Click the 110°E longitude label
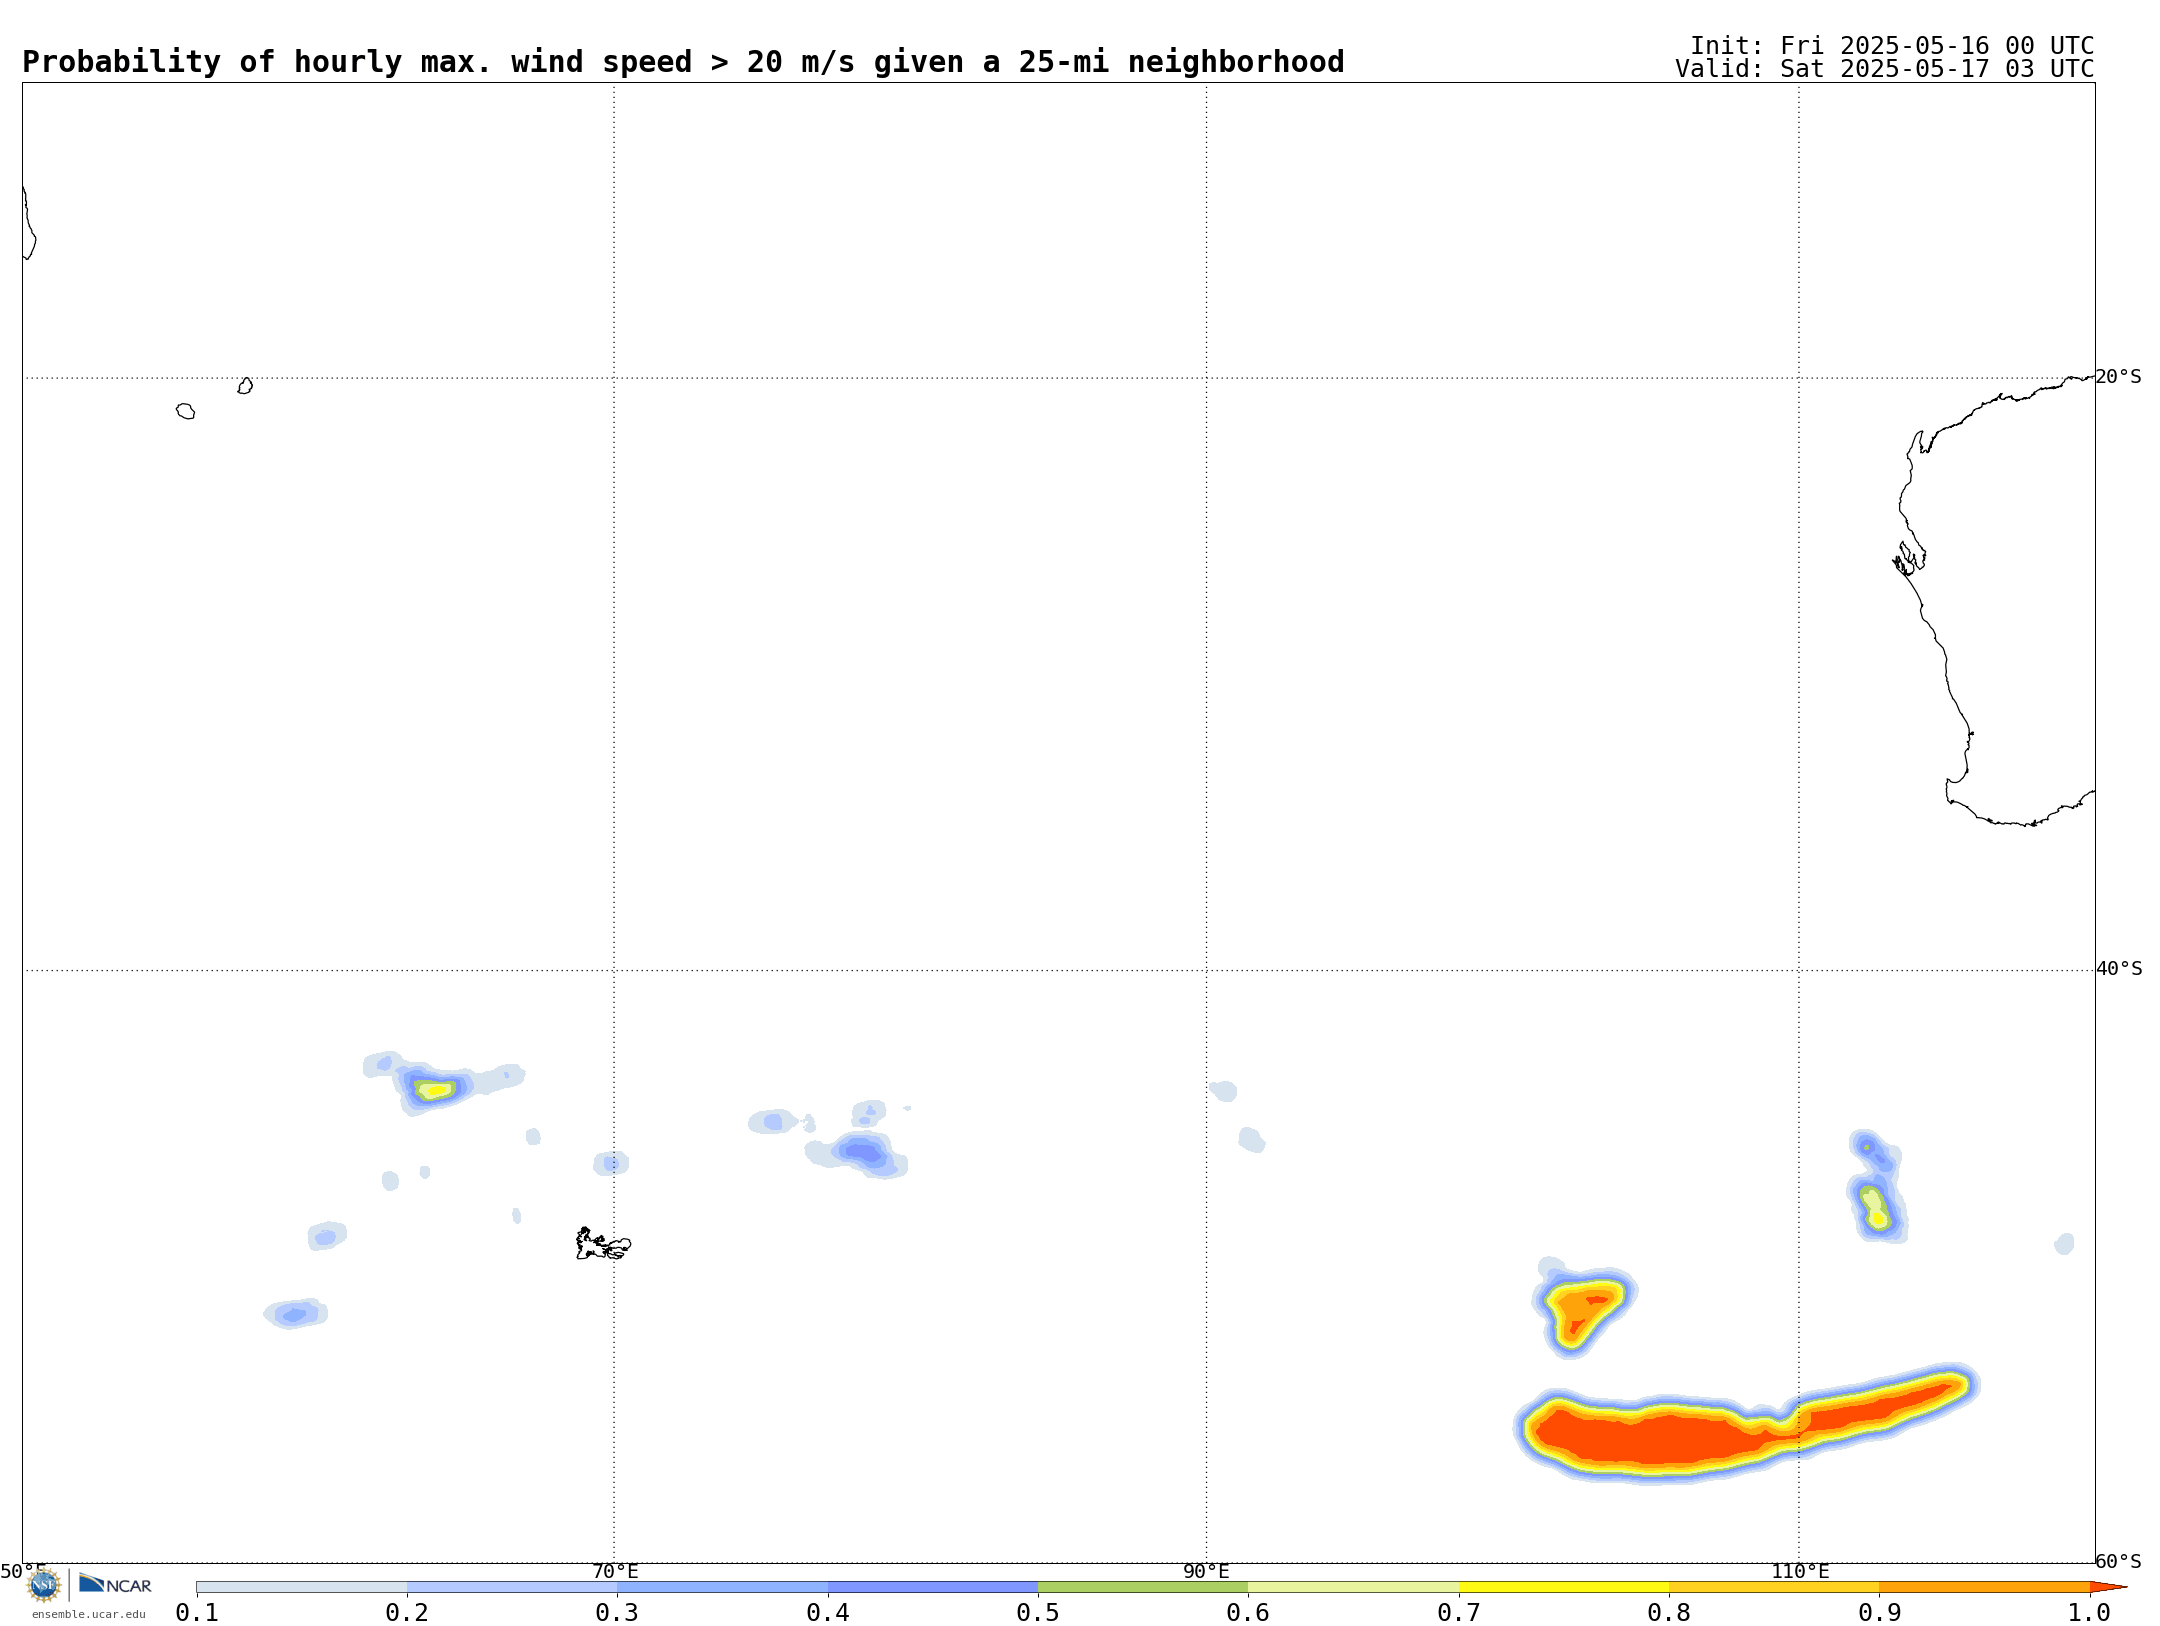2160x1626 pixels. [1800, 1572]
